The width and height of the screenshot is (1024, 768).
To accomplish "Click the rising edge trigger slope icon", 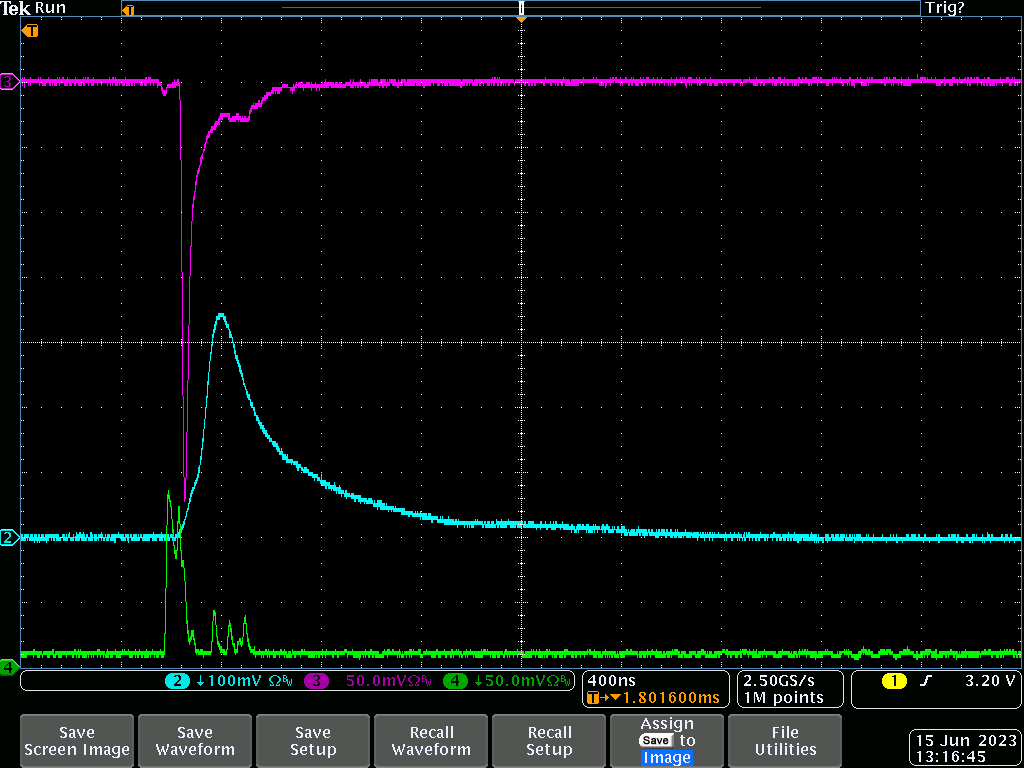I will (925, 681).
